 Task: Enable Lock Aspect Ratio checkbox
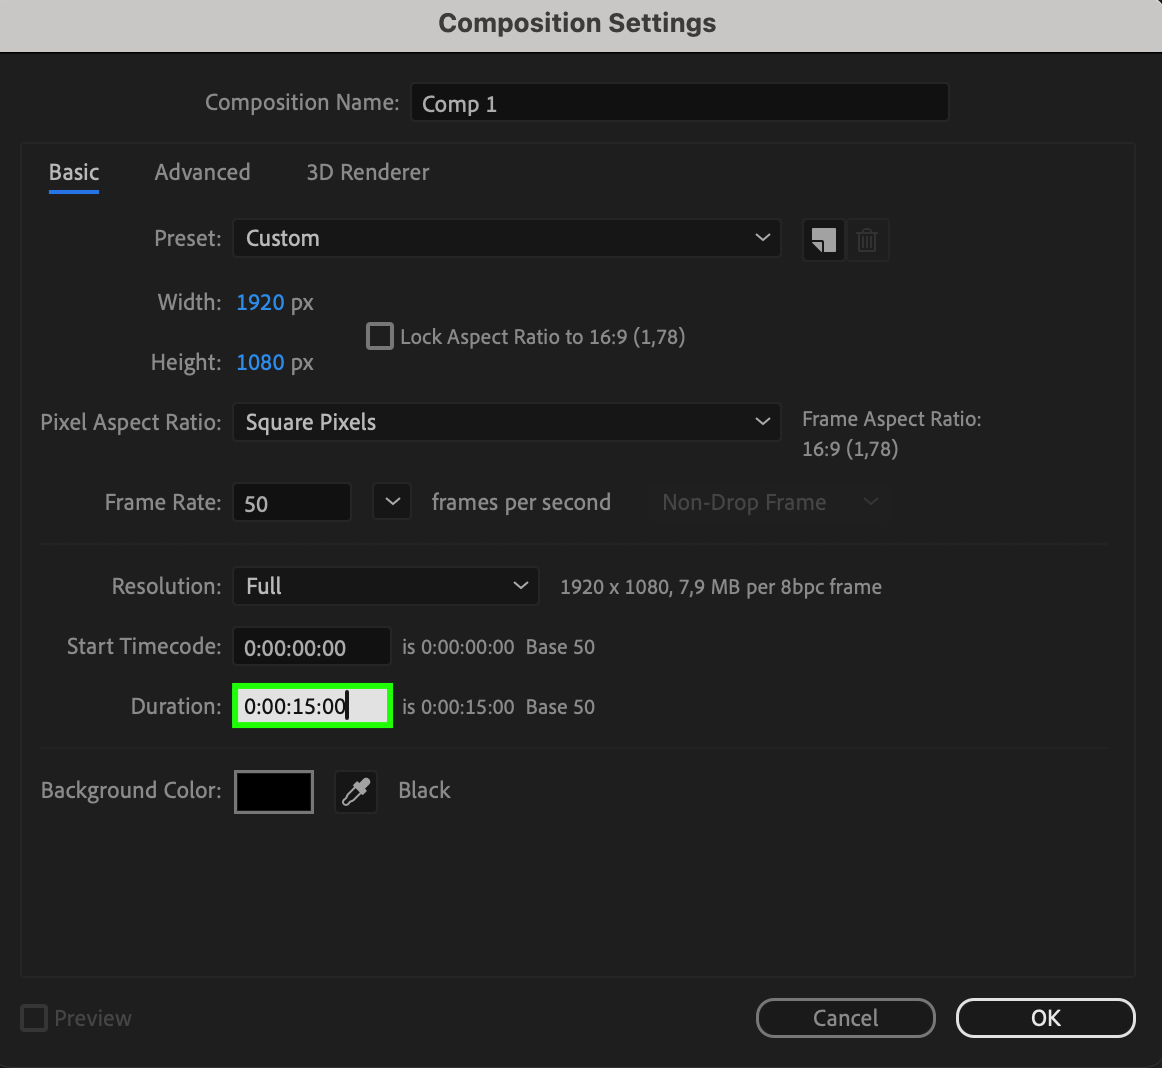[x=380, y=336]
